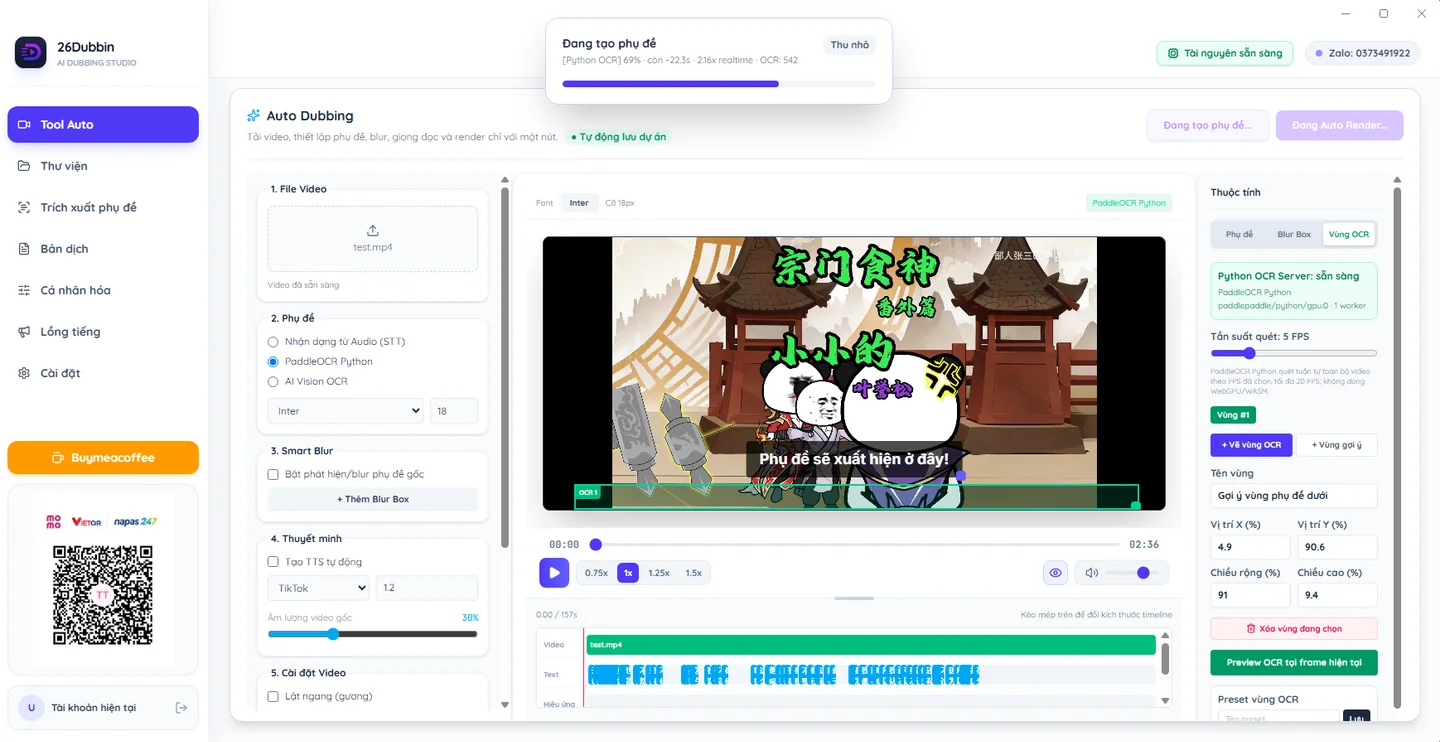1440x742 pixels.
Task: Click the Tài nguyên sẵn sàng status badge
Action: pos(1225,53)
